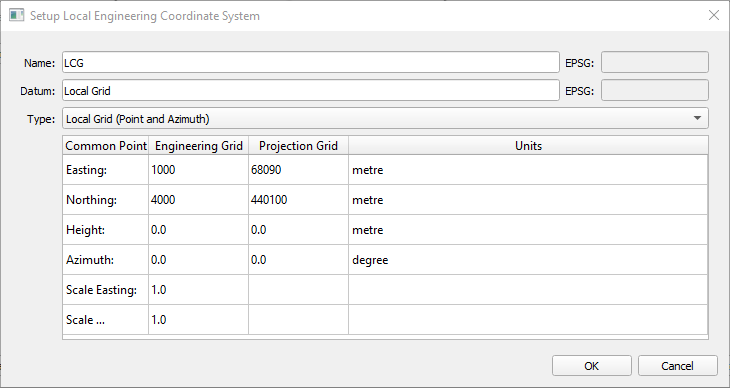Close the Setup Local Engineering Coordinate System dialog
The width and height of the screenshot is (730, 388).
[x=714, y=15]
